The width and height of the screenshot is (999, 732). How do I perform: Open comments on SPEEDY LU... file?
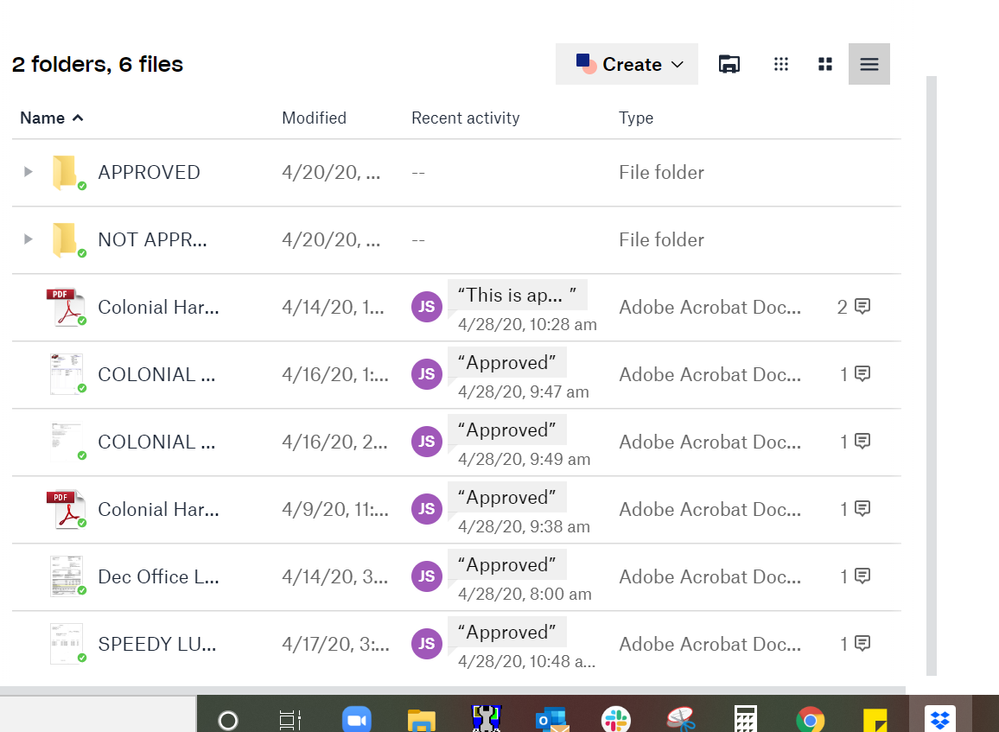pos(856,643)
